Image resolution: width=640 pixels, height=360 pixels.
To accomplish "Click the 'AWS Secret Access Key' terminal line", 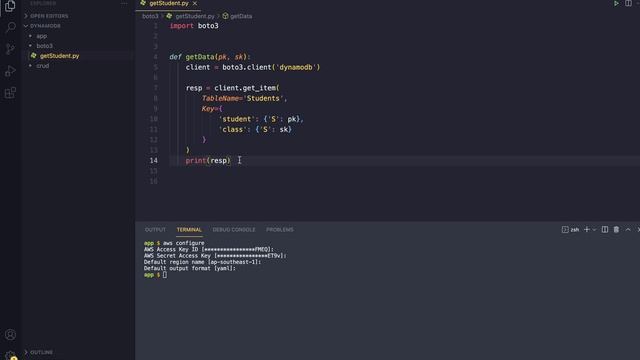I will click(x=215, y=256).
